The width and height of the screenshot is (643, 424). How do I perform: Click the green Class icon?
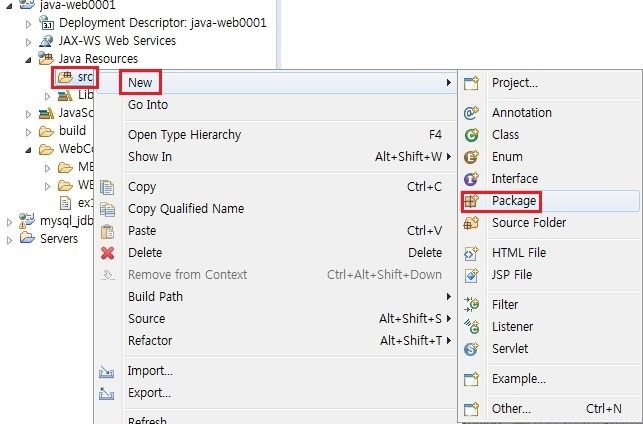pos(471,135)
